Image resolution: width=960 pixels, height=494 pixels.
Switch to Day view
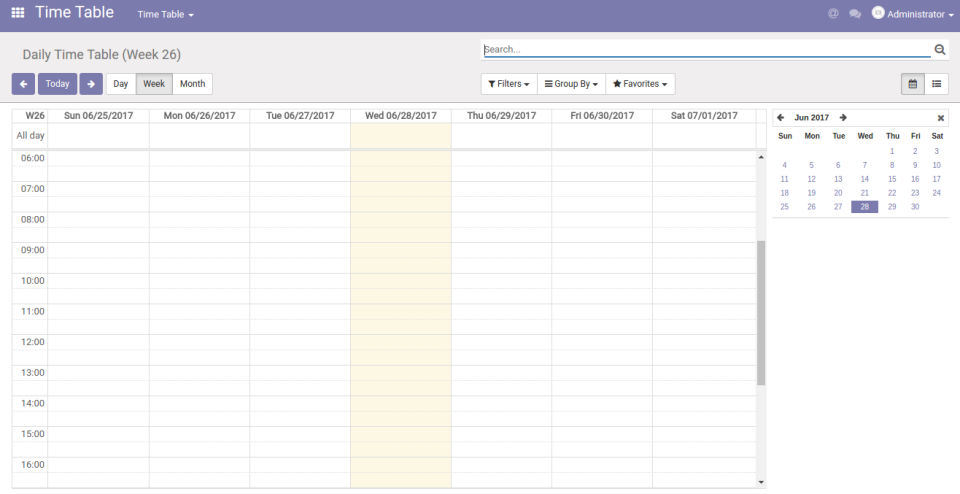coord(121,84)
